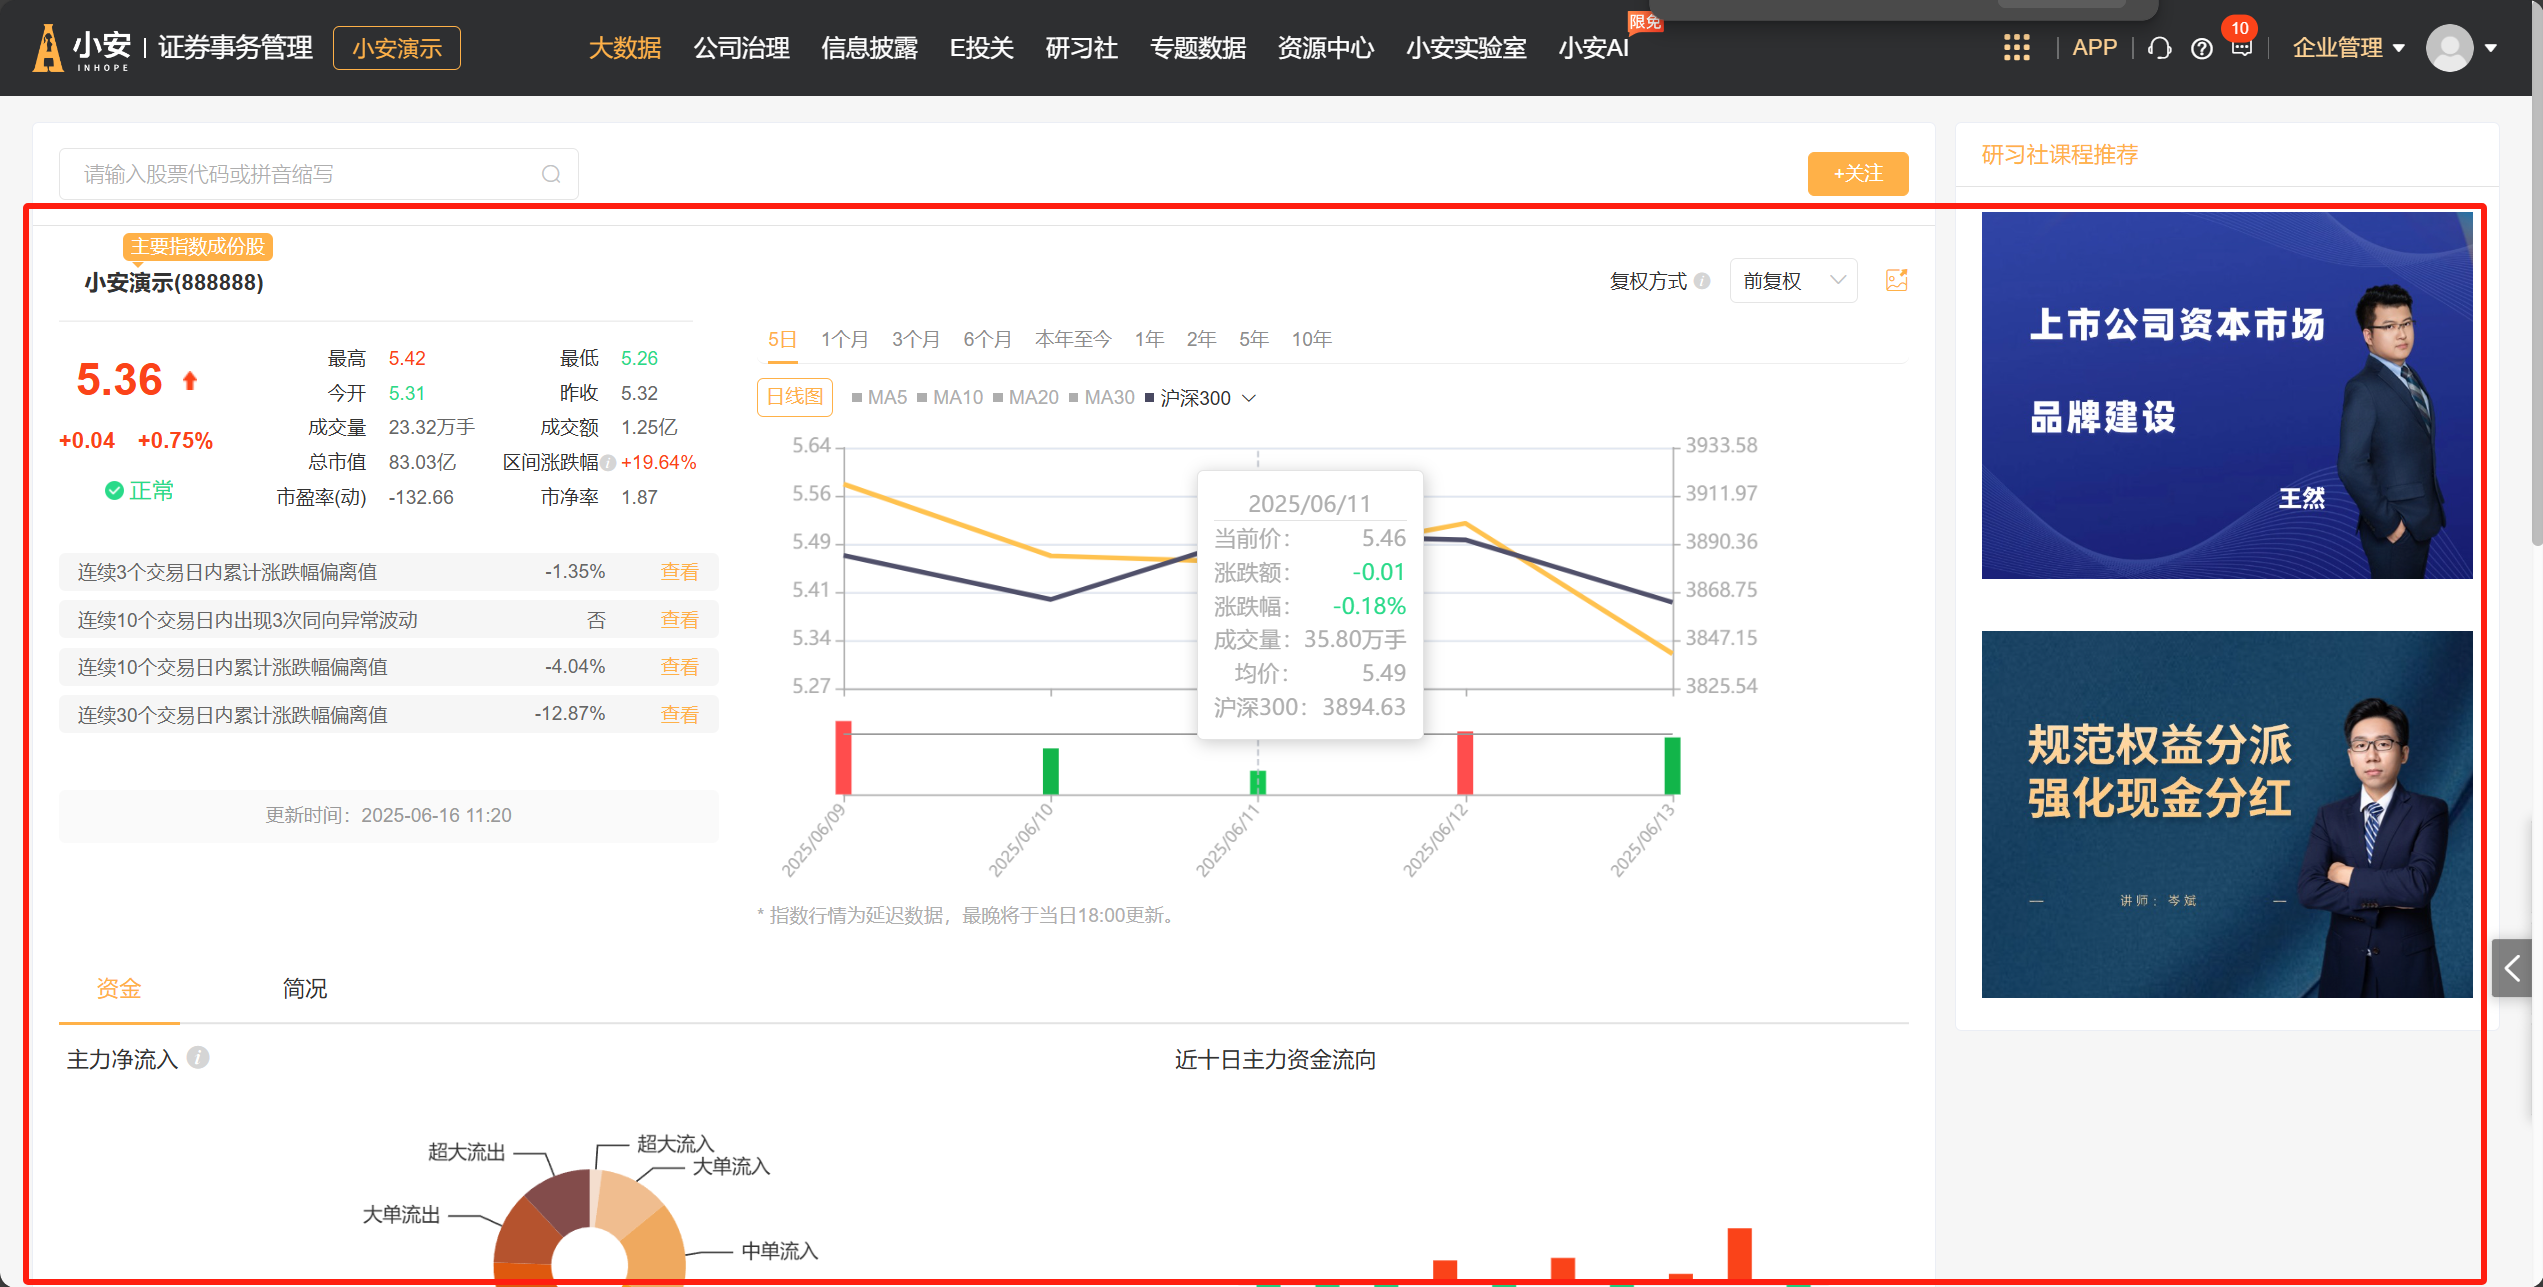Open the 企业管理 dropdown
The width and height of the screenshot is (2543, 1287).
click(2347, 48)
